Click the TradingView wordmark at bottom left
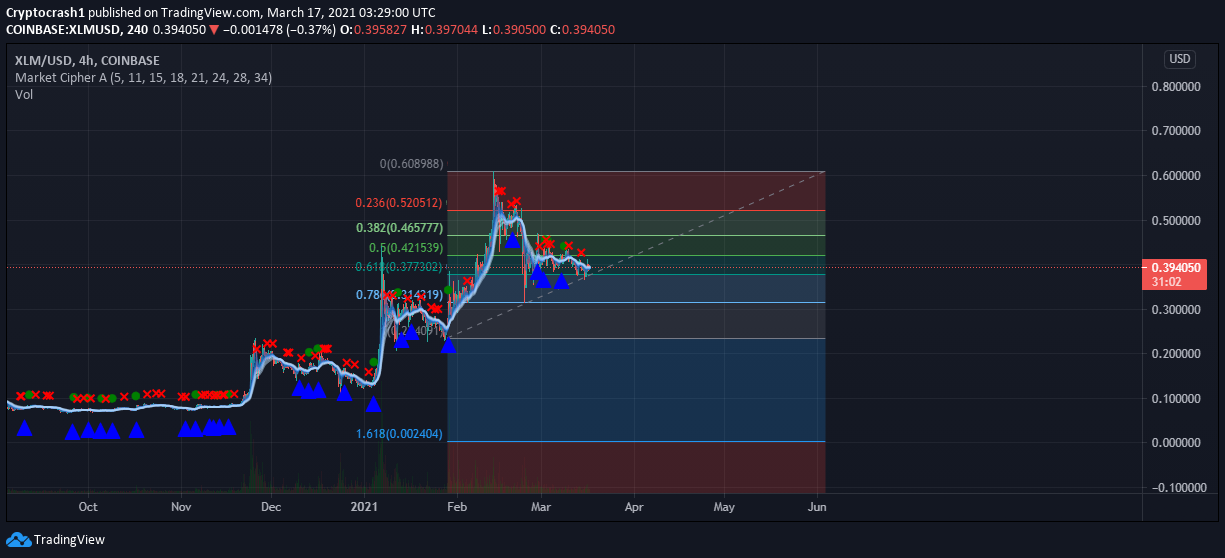 (x=69, y=540)
